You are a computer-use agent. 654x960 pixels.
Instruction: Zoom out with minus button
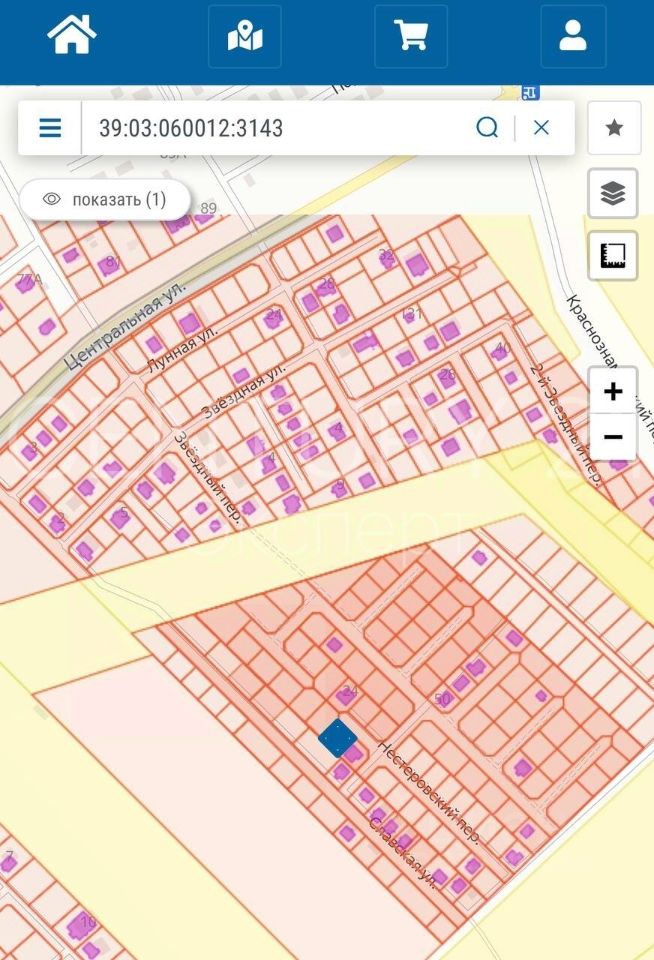[x=613, y=437]
